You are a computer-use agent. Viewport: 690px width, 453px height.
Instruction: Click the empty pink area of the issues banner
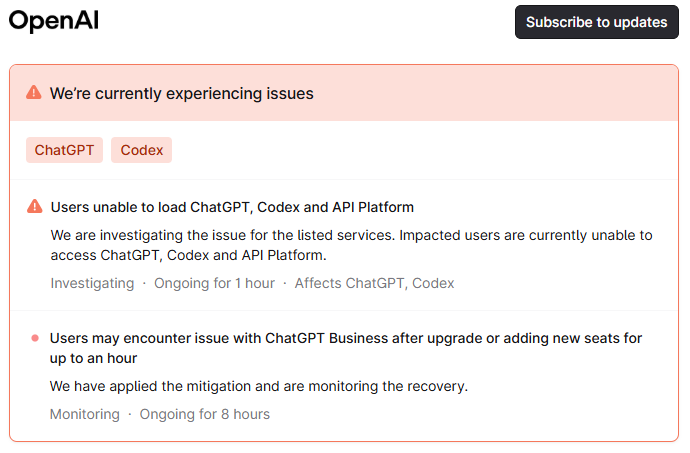click(x=500, y=93)
